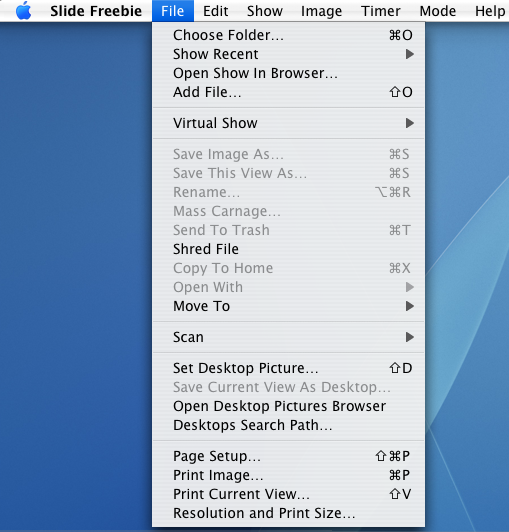Close the open File menu
Viewport: 509px width, 532px height.
pos(173,11)
